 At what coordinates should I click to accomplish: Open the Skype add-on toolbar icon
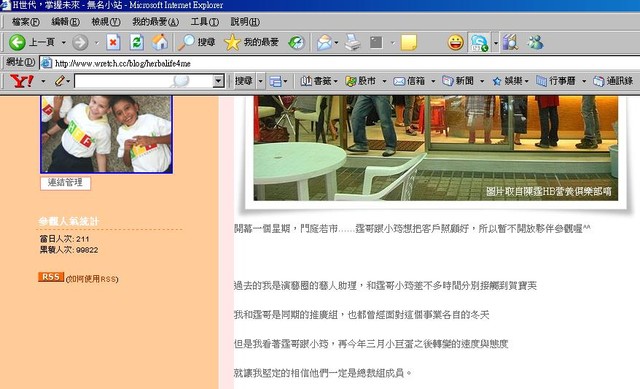pos(479,42)
